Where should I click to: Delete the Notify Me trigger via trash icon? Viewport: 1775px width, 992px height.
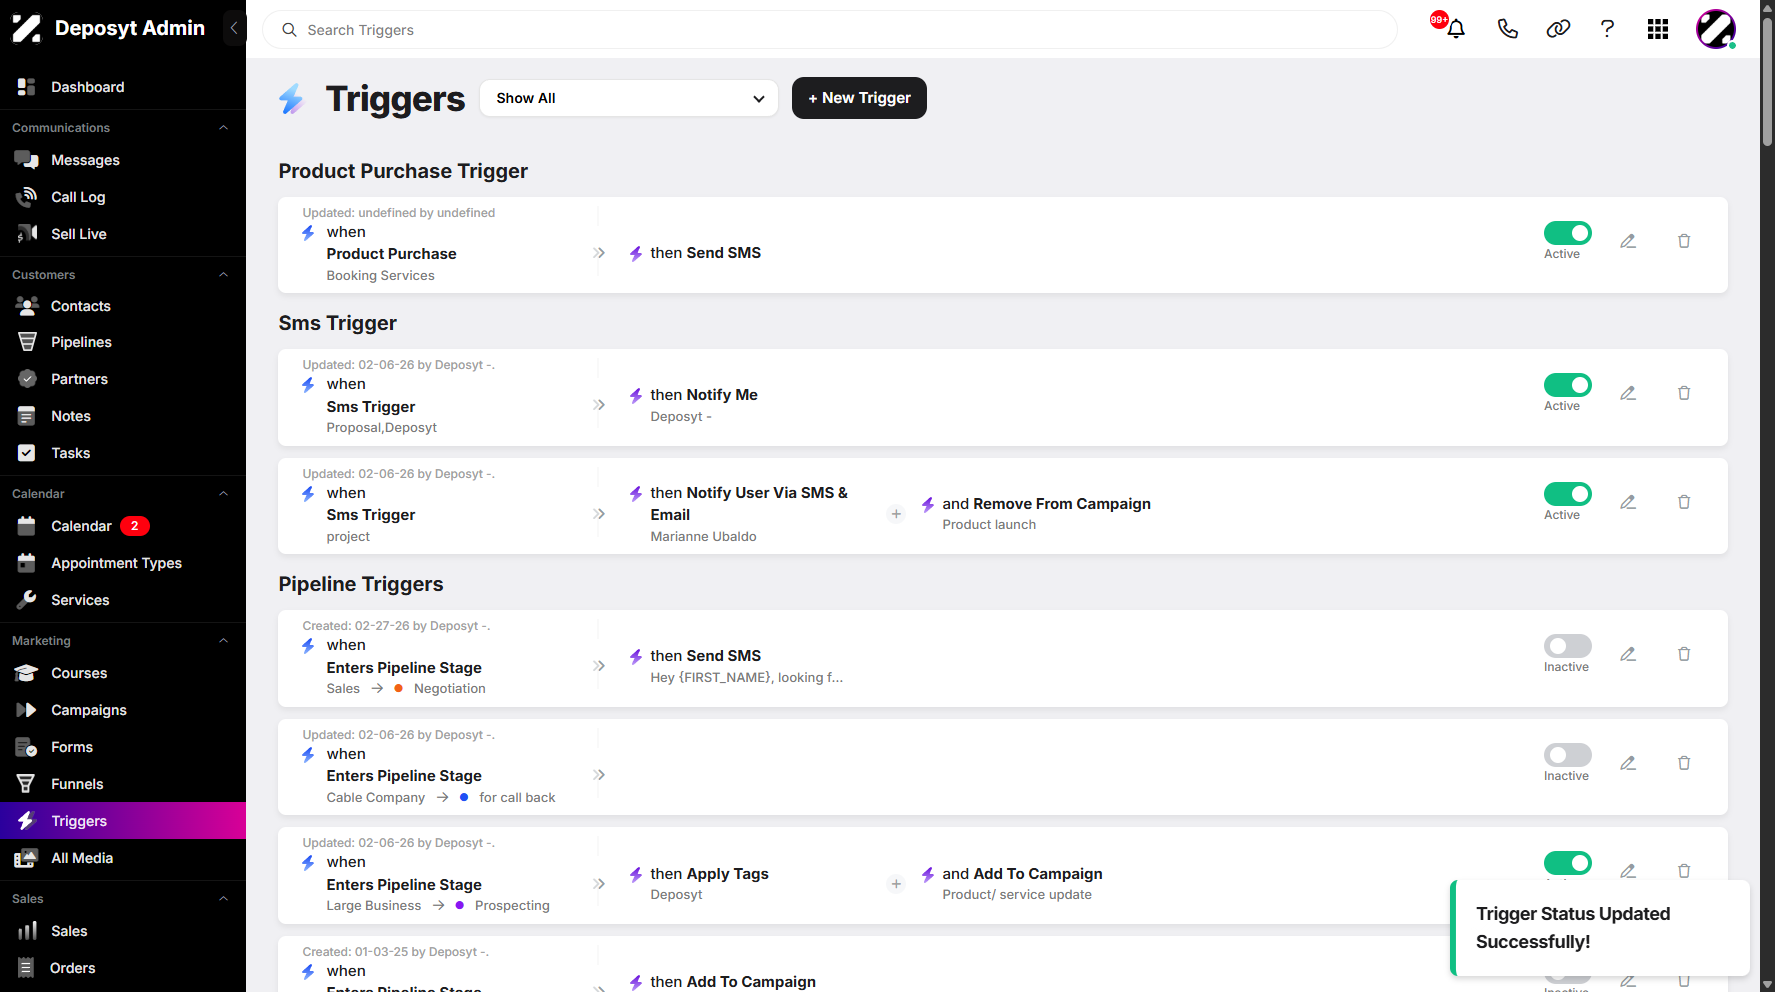tap(1684, 393)
